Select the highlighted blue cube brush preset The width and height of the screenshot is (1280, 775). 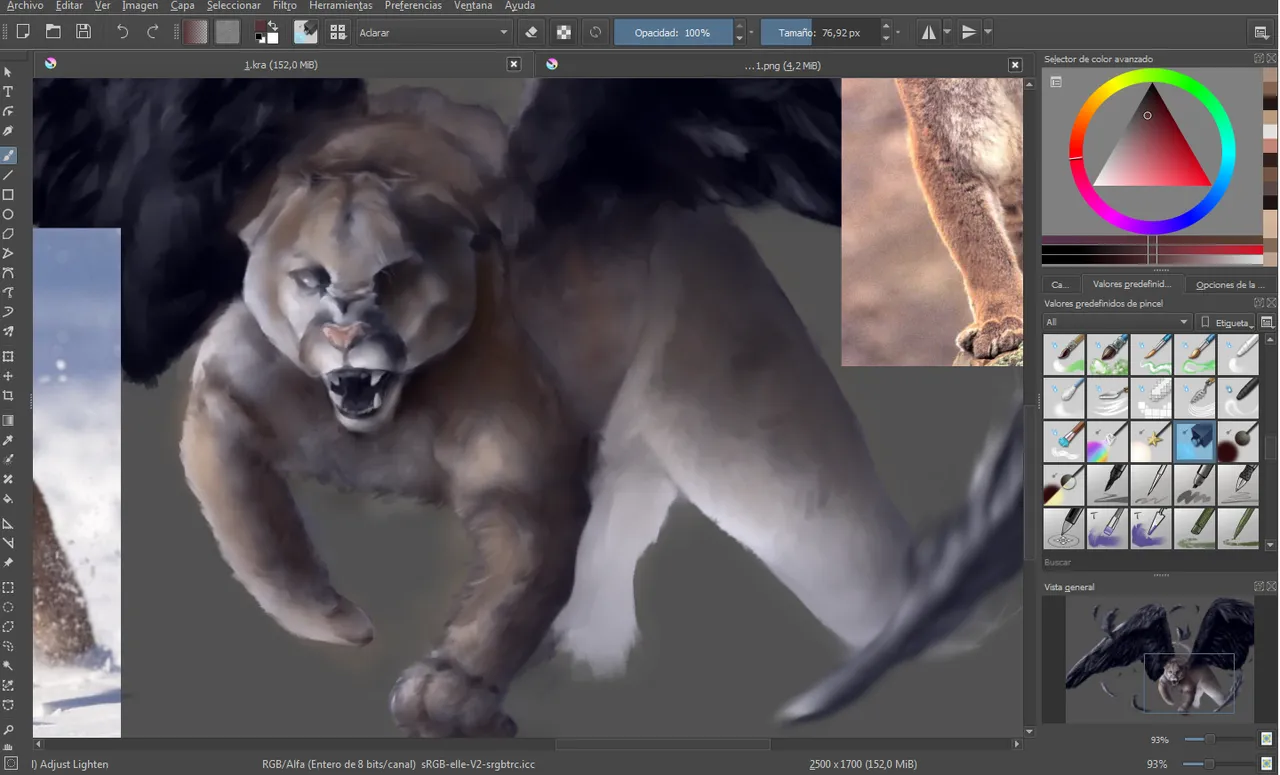pyautogui.click(x=1194, y=441)
